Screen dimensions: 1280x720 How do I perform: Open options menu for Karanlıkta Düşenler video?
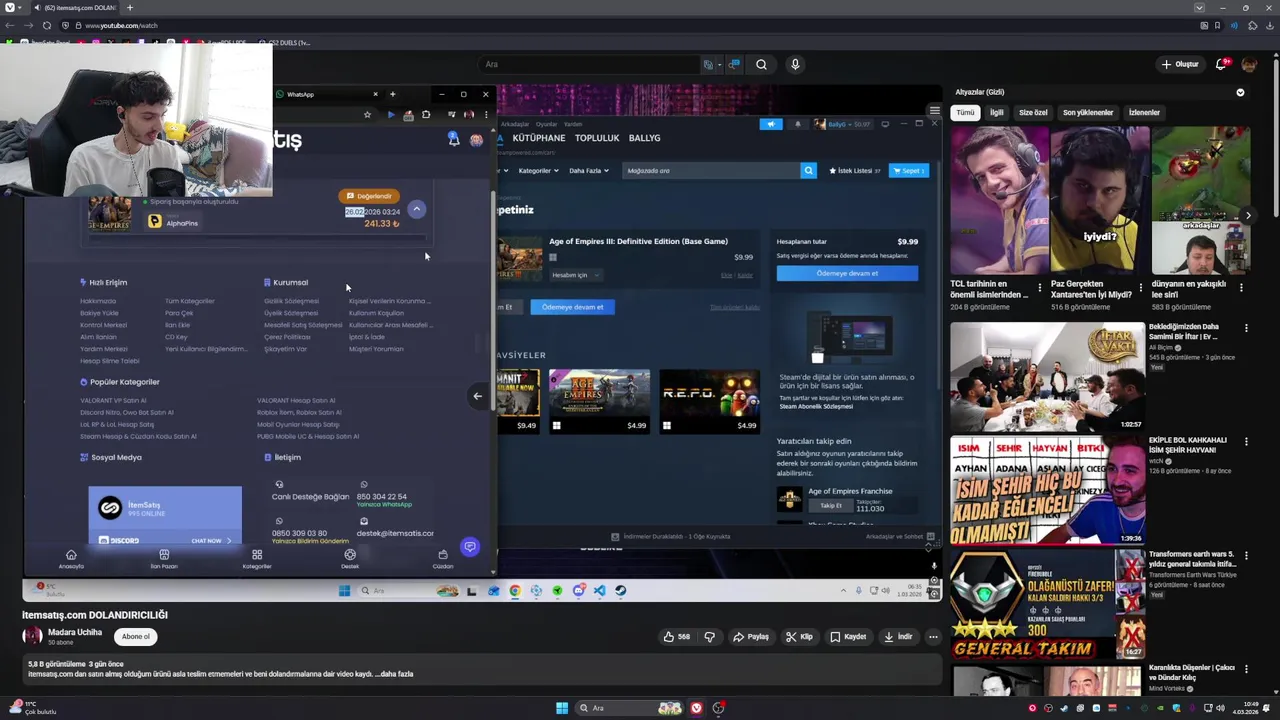(x=1246, y=668)
